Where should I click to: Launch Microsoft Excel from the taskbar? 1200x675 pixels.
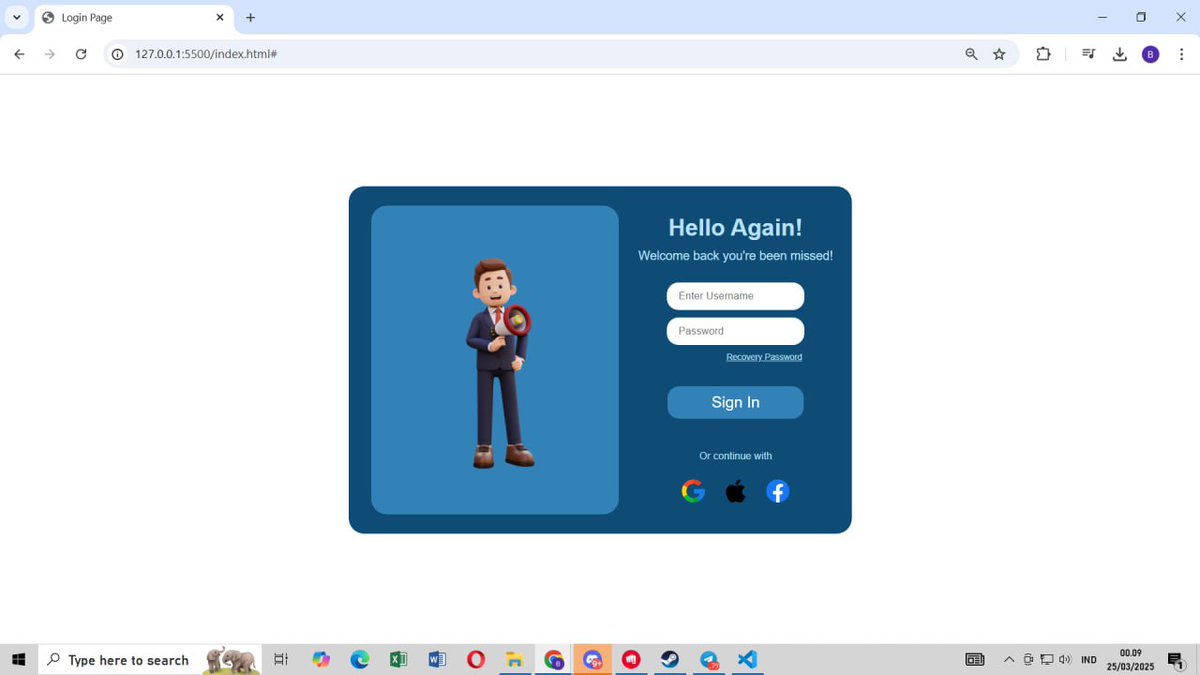click(x=398, y=659)
